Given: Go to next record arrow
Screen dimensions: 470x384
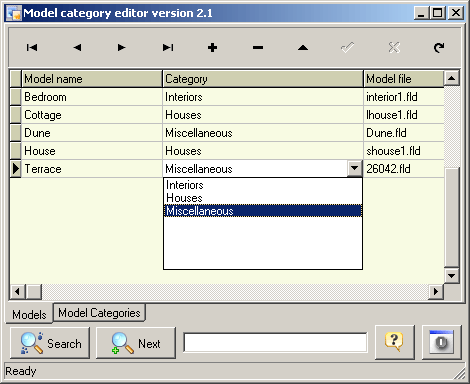Looking at the screenshot, I should (122, 47).
